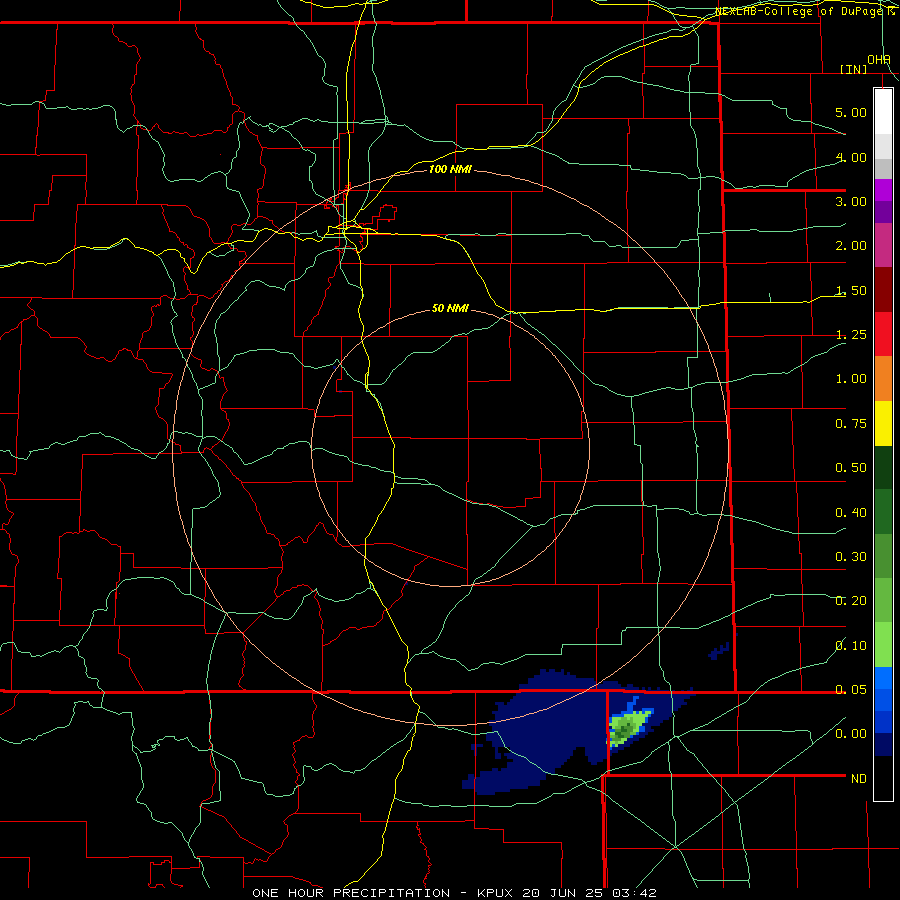This screenshot has height=900, width=900.
Task: Select the dark red legend swatch near 1.50
Action: [x=883, y=290]
